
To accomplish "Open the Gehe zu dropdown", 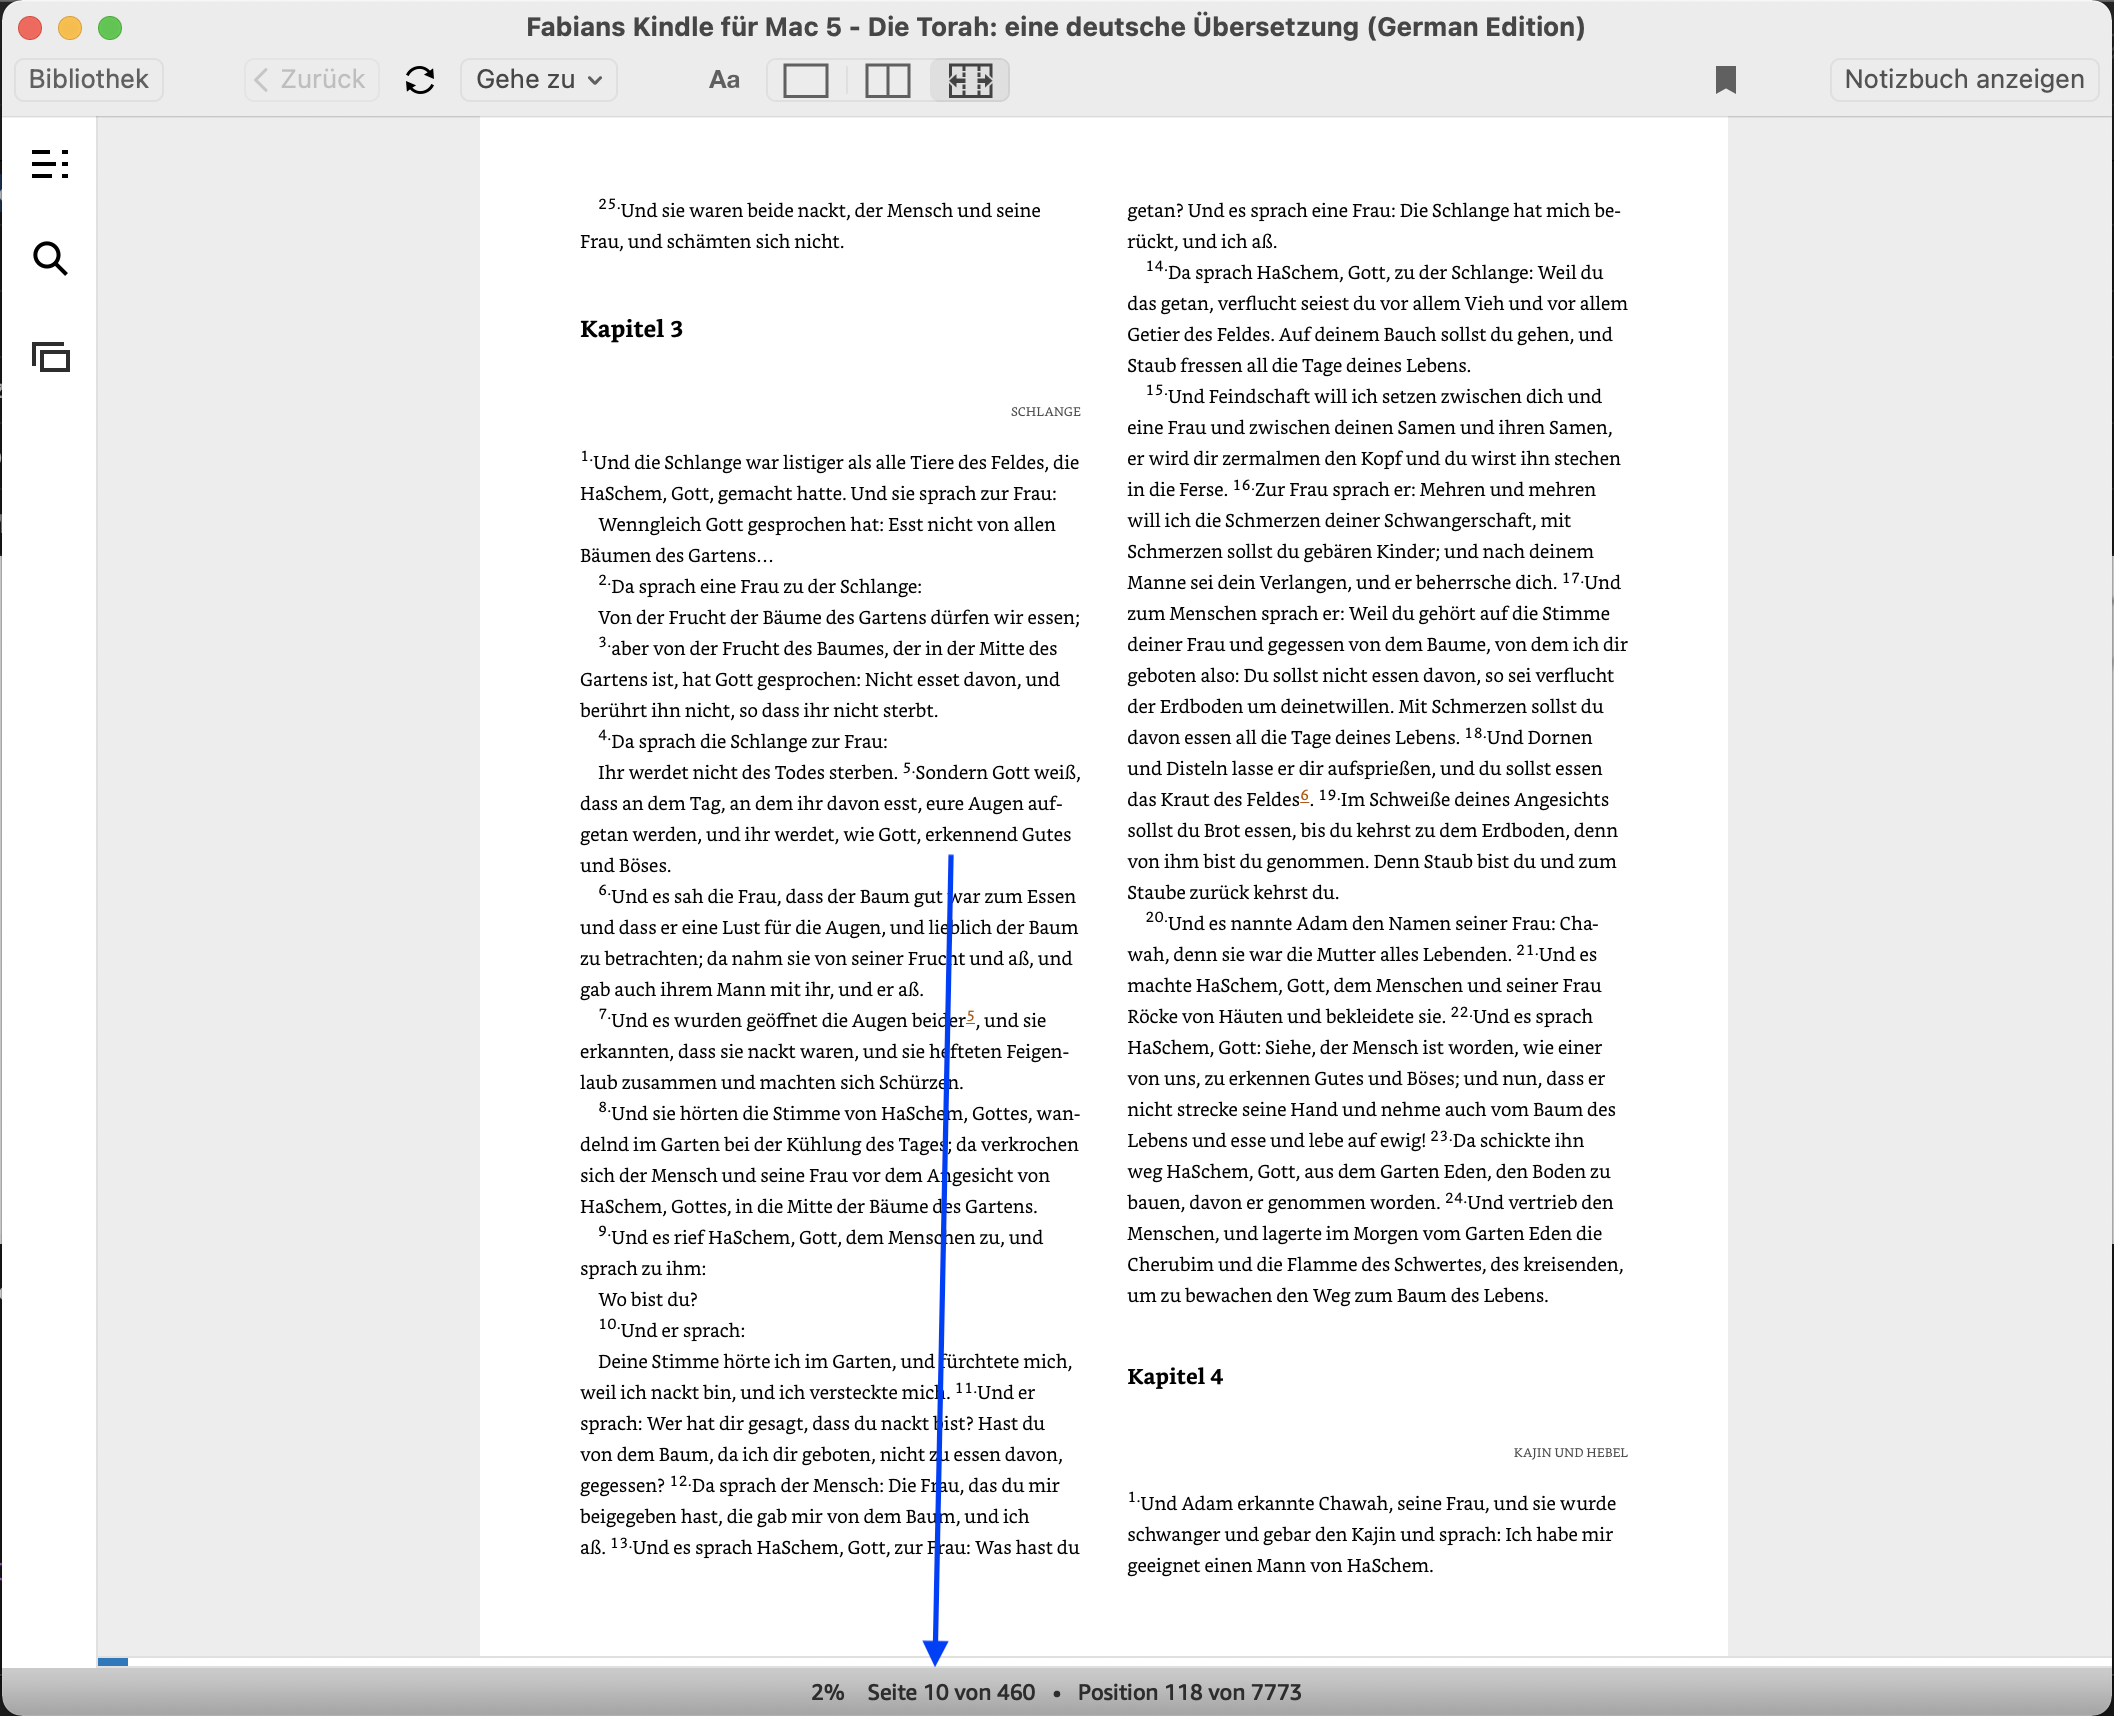I will [x=539, y=80].
